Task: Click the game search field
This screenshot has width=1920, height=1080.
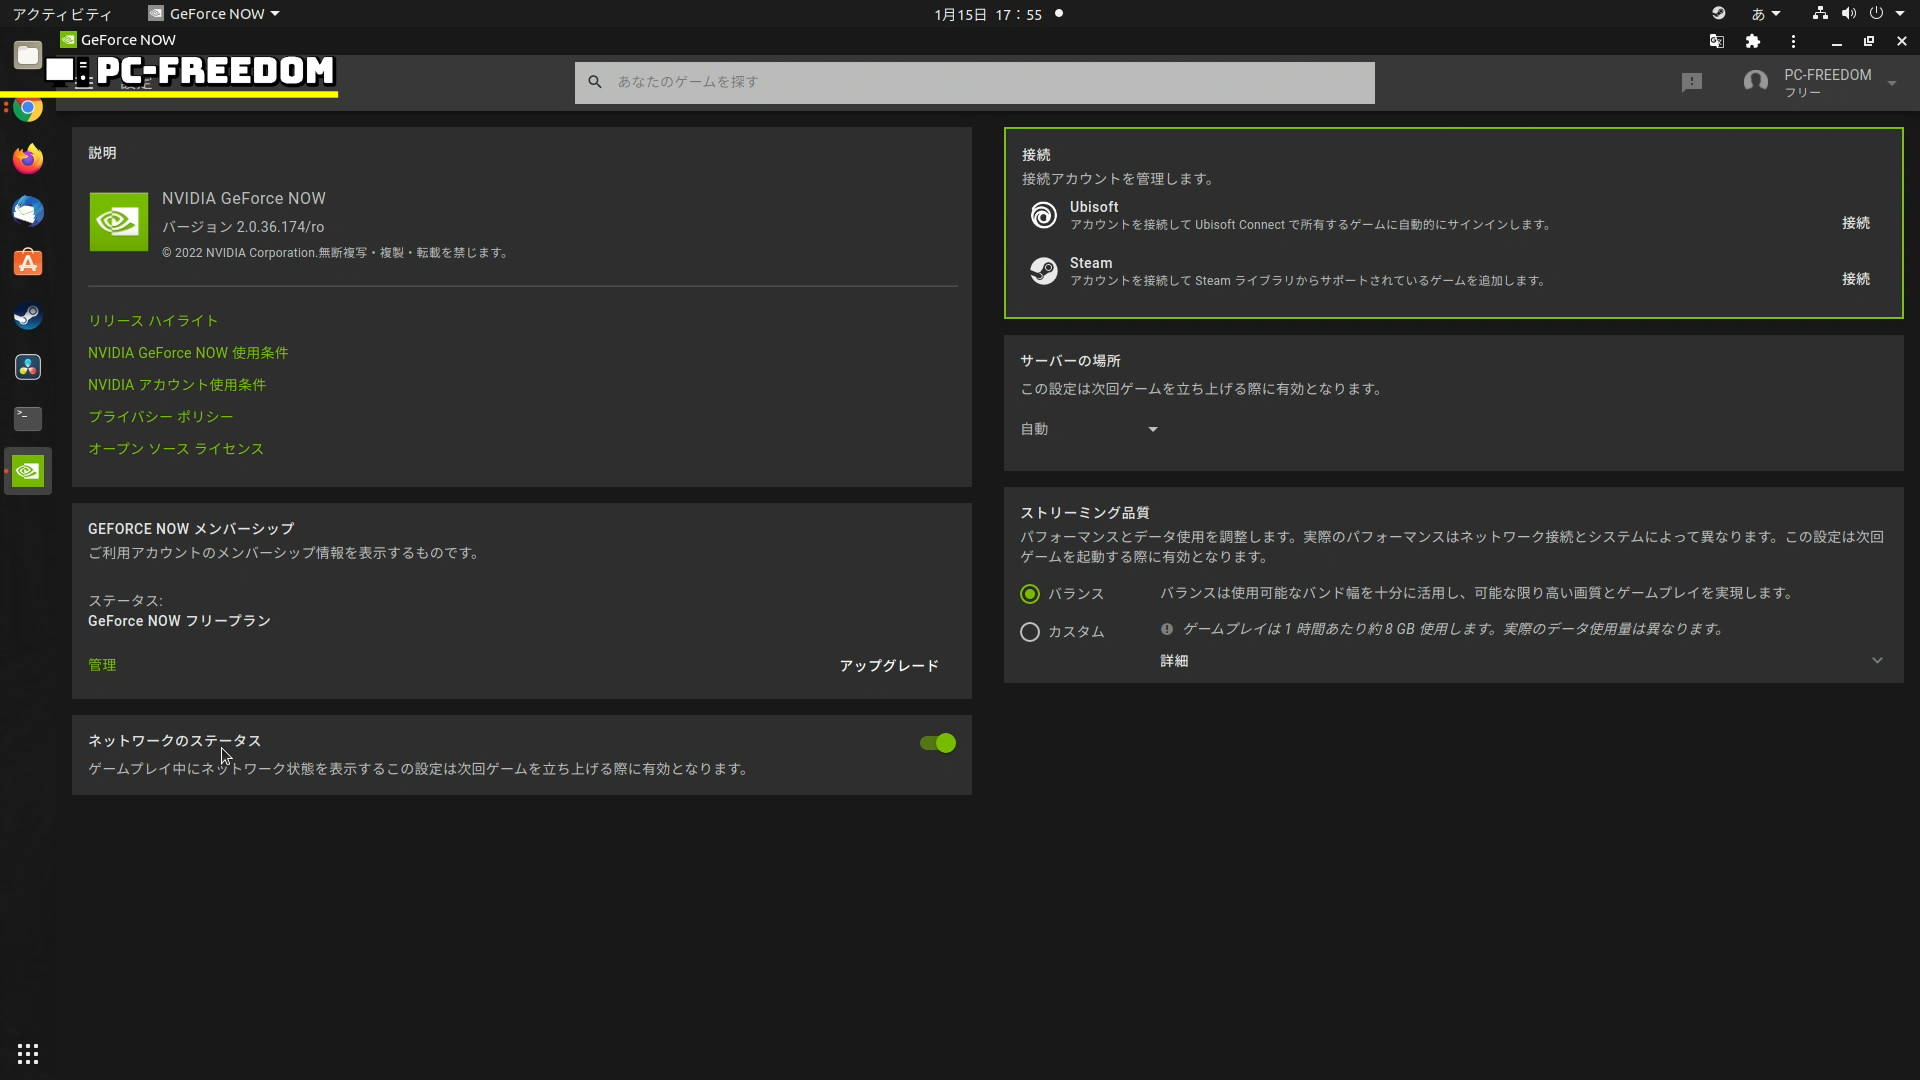Action: [x=974, y=82]
